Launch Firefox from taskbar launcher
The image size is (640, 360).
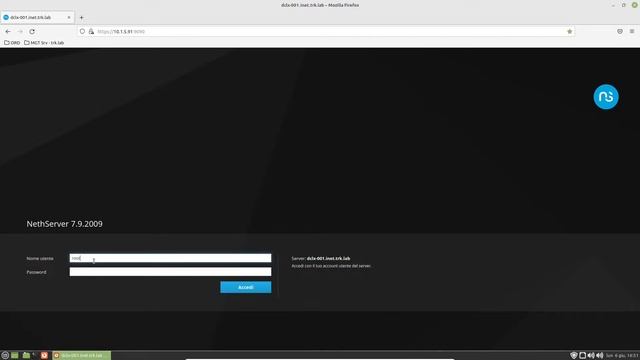pos(44,356)
